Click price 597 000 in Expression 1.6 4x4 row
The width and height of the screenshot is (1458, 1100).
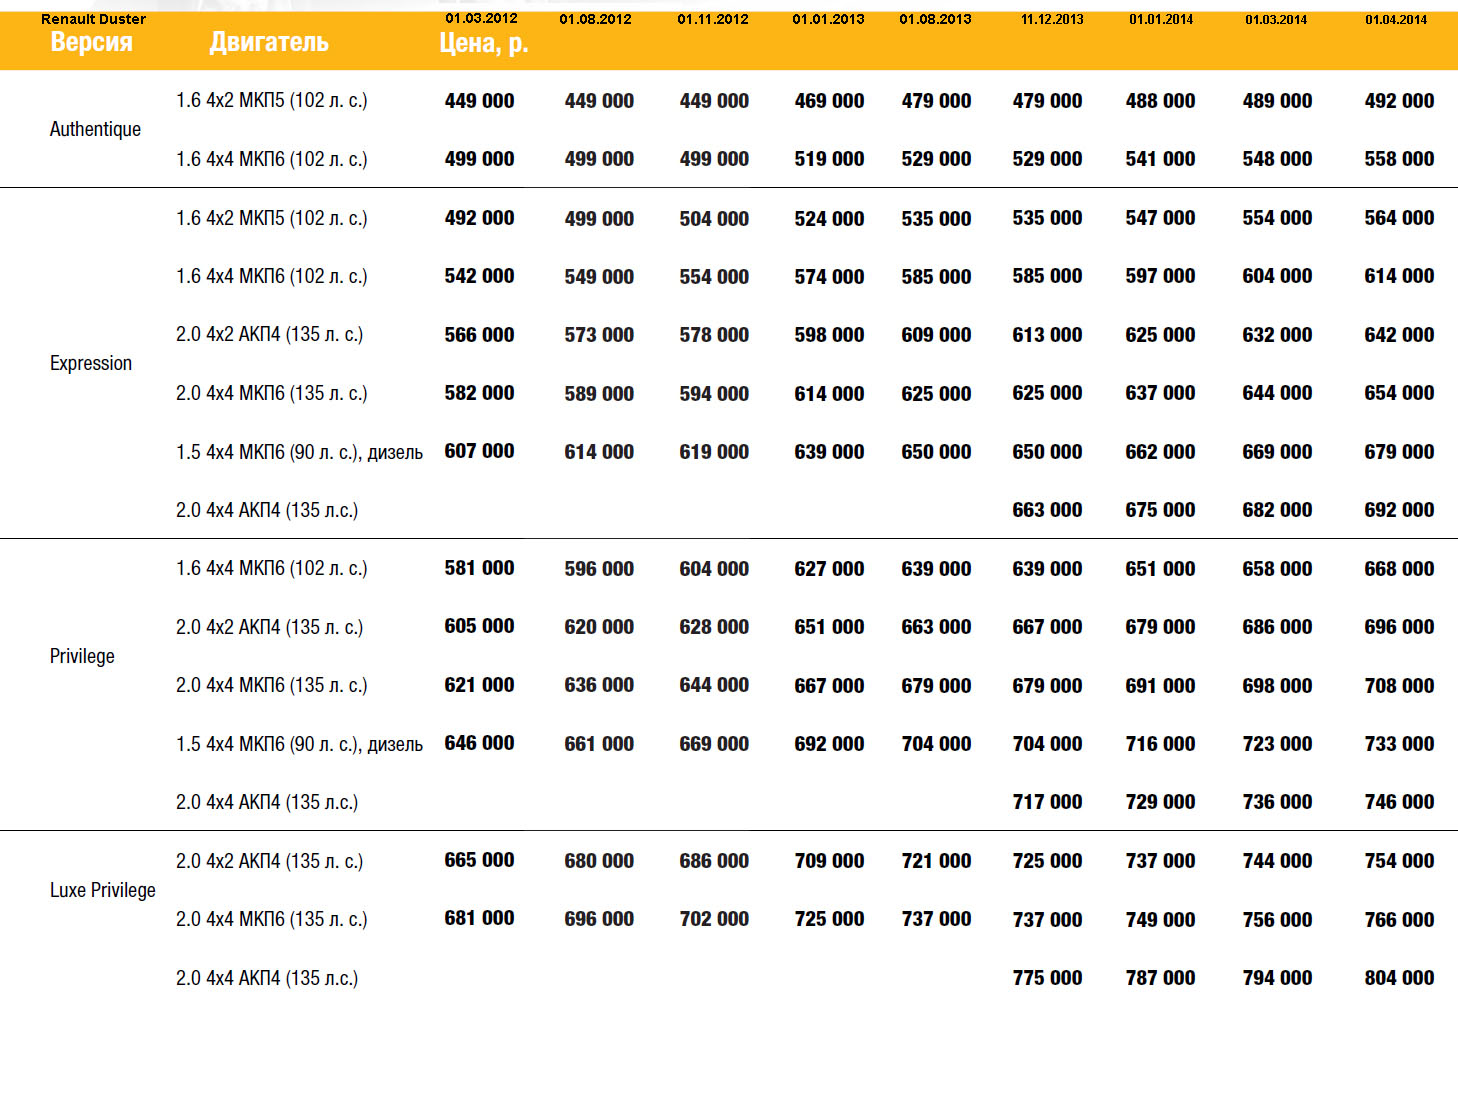point(1160,276)
